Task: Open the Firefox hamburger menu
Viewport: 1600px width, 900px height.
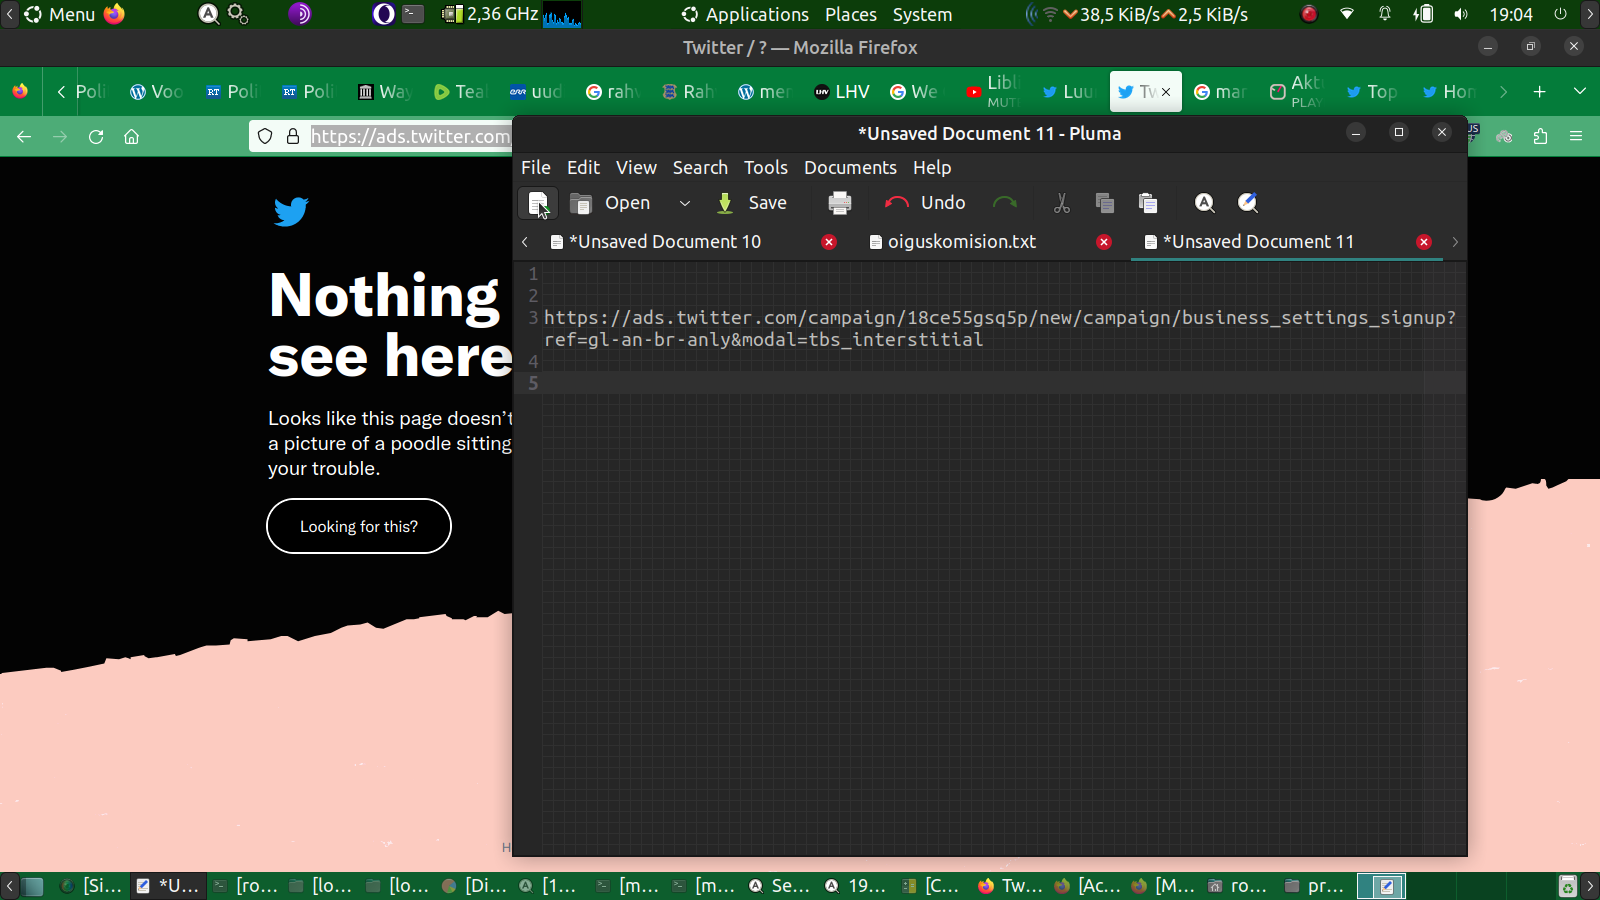Action: pyautogui.click(x=1576, y=136)
